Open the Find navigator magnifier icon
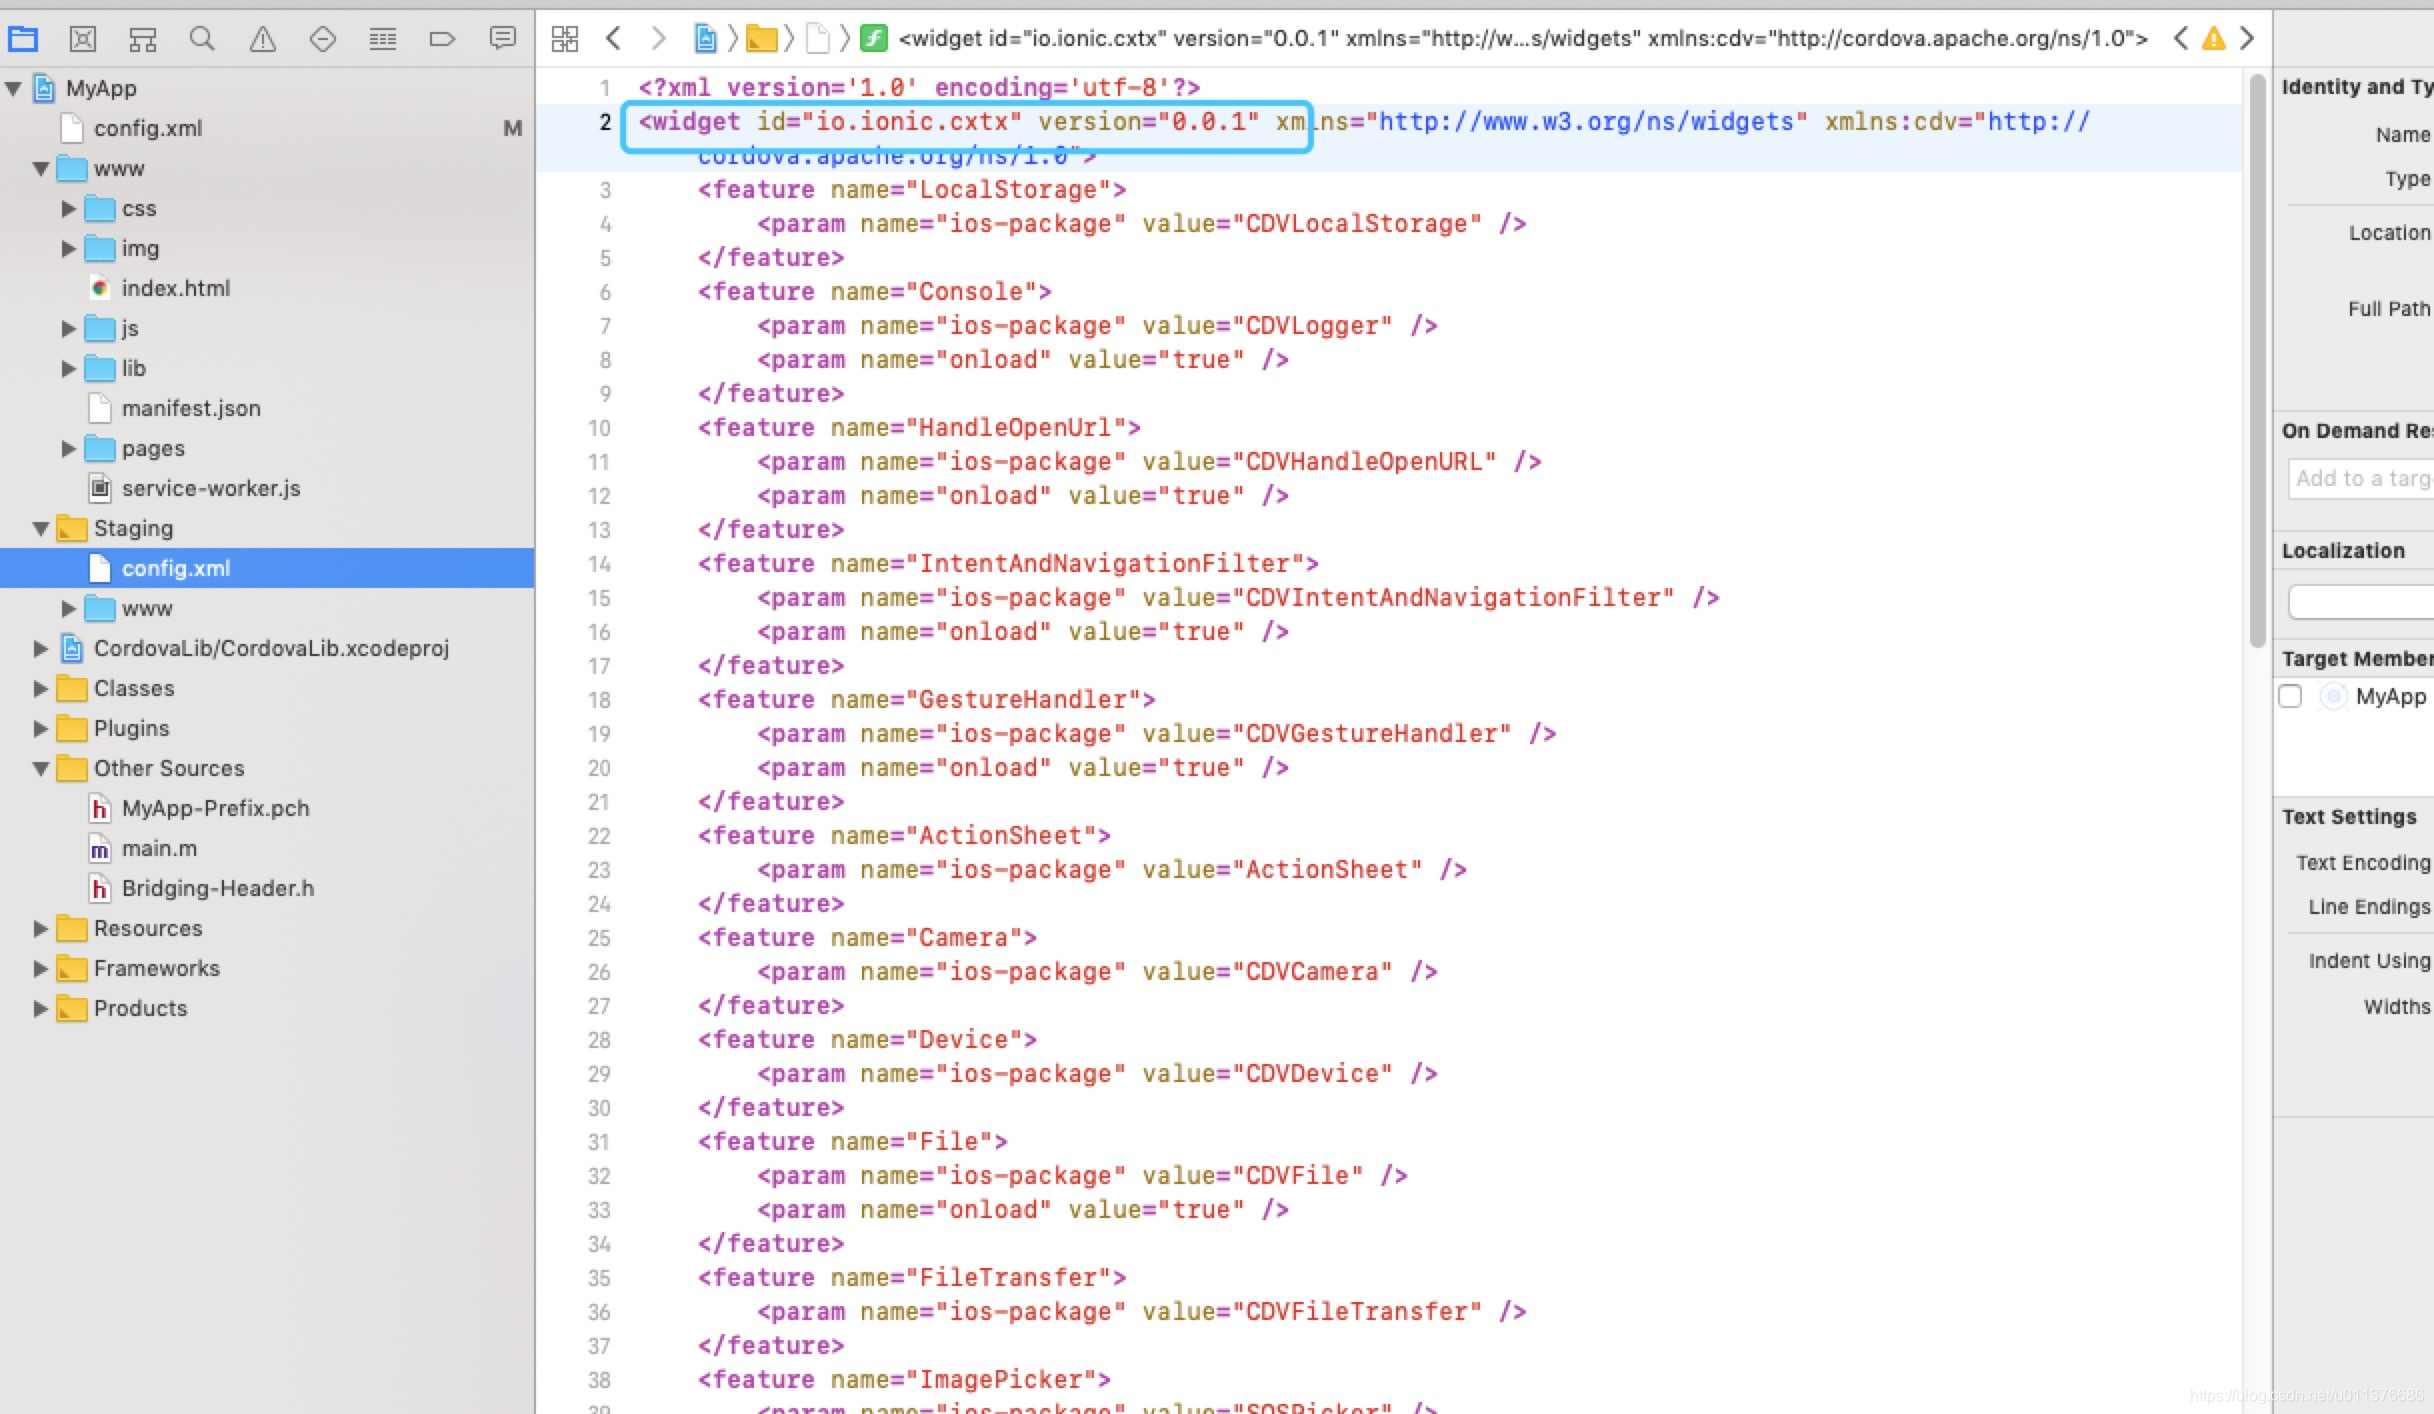The height and width of the screenshot is (1414, 2434). 202,39
